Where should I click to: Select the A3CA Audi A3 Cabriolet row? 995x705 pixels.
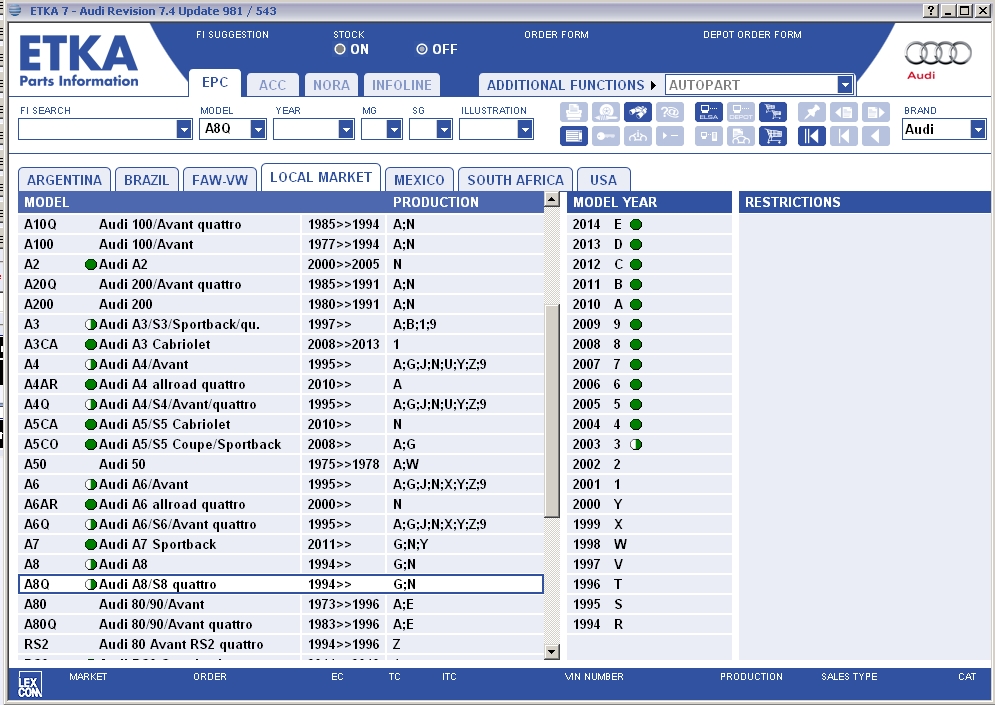(281, 344)
